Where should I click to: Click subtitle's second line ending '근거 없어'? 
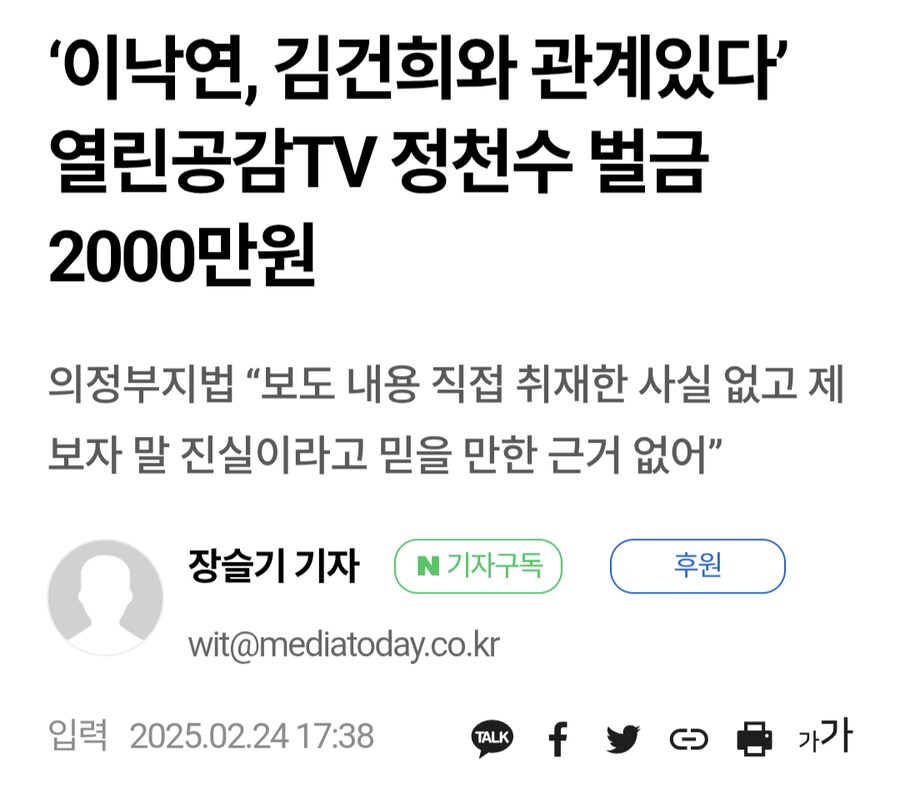pos(385,454)
